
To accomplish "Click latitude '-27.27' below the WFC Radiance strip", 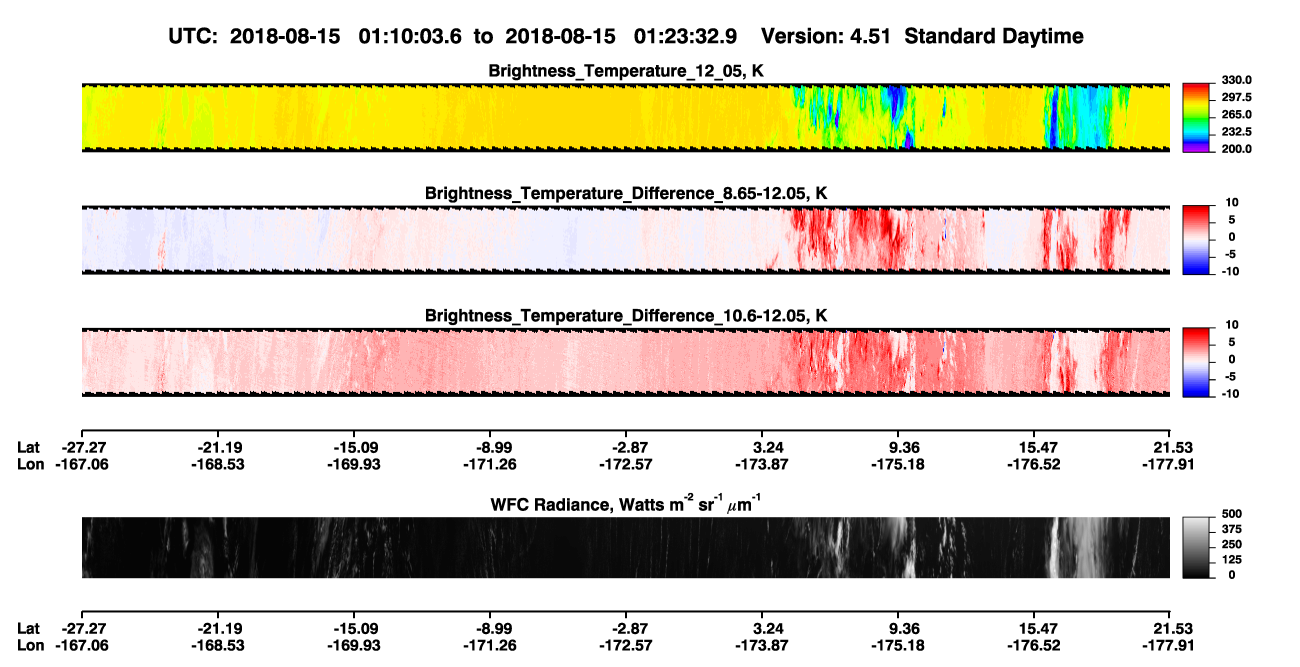I will pyautogui.click(x=85, y=629).
